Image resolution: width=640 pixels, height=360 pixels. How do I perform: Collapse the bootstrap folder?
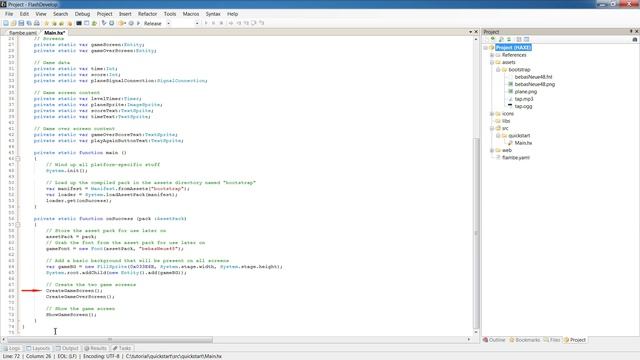coord(498,69)
